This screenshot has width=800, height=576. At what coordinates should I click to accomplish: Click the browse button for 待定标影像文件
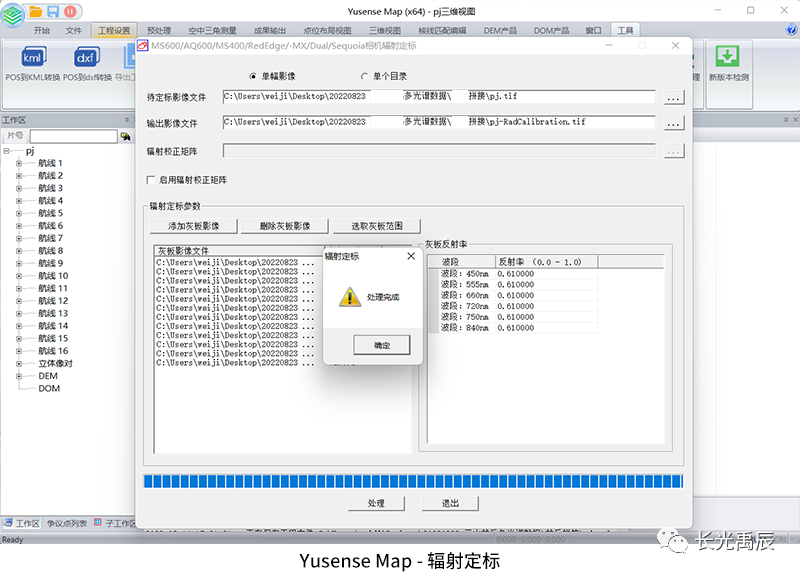673,98
